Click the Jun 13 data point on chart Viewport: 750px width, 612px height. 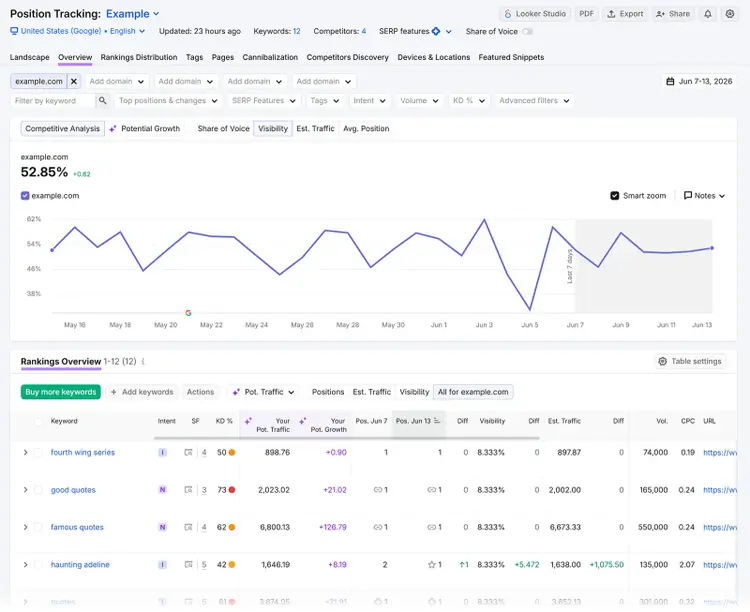[712, 248]
